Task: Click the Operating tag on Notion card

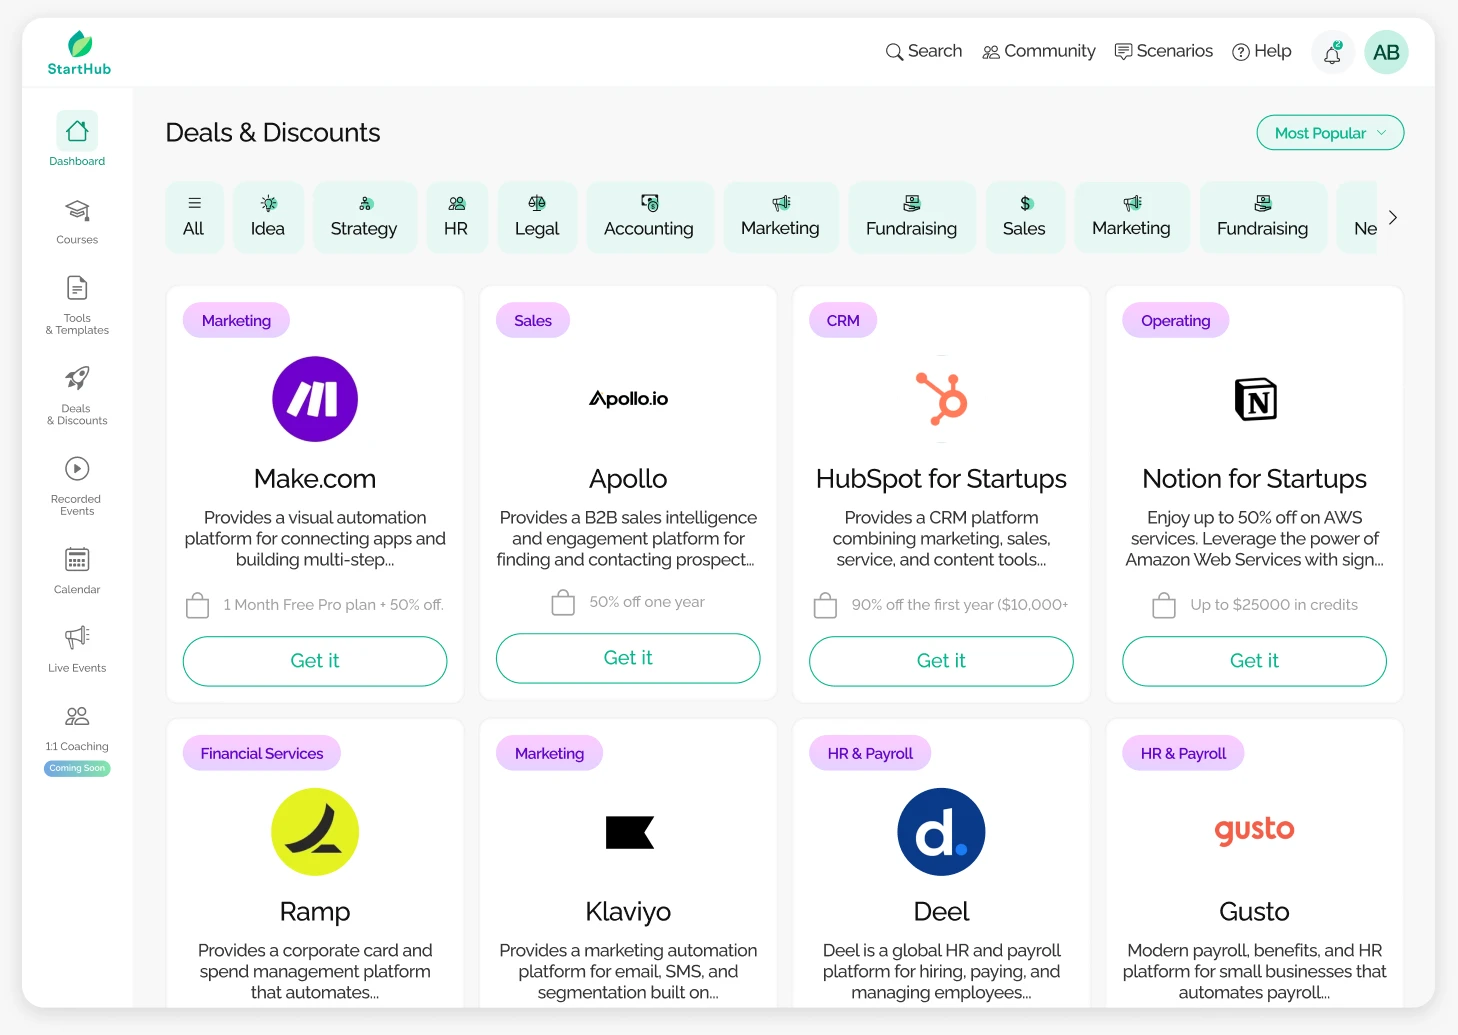Action: coord(1176,320)
